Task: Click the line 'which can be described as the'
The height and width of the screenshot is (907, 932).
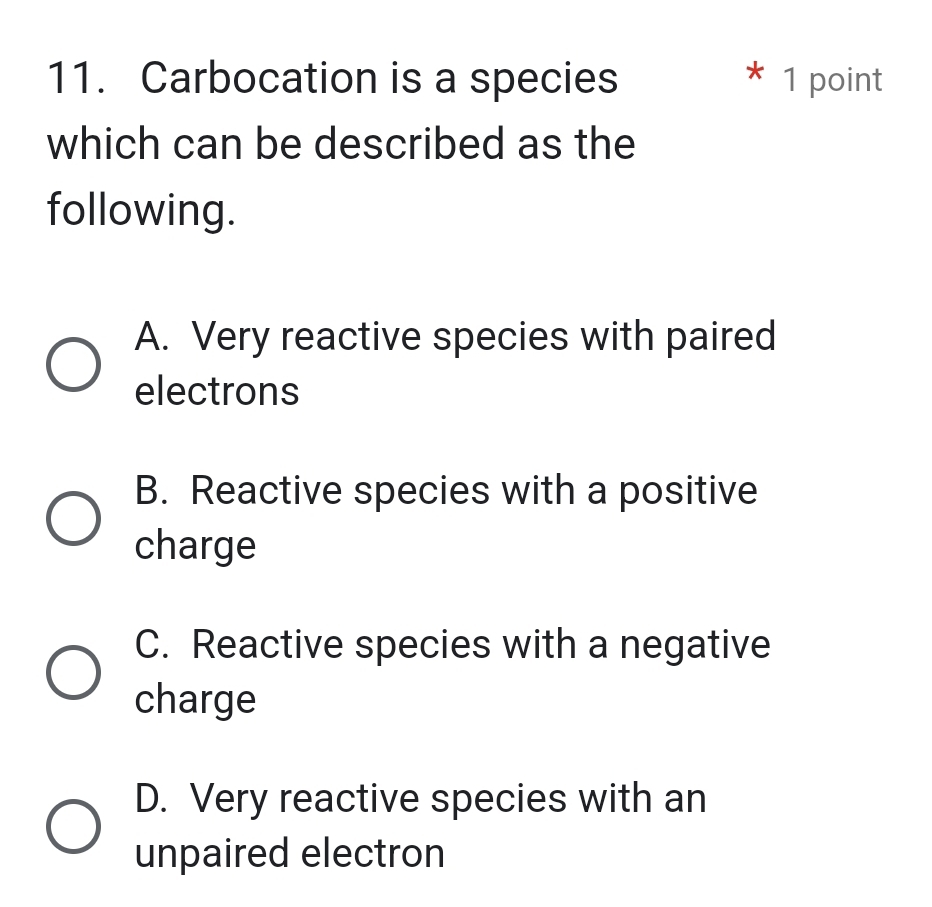Action: [x=341, y=145]
